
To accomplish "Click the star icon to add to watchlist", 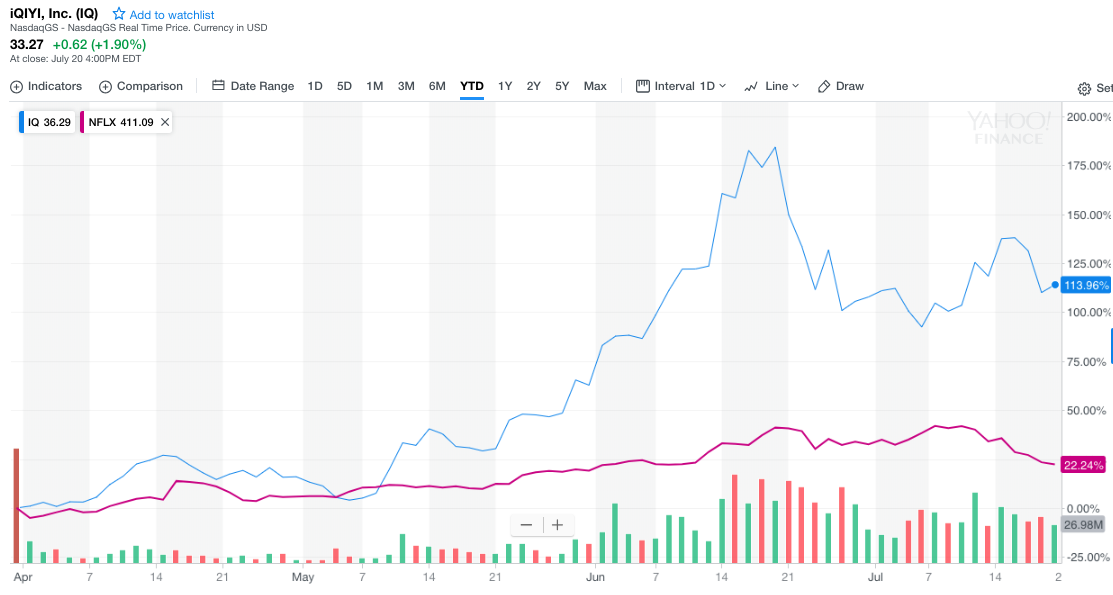I will (119, 14).
